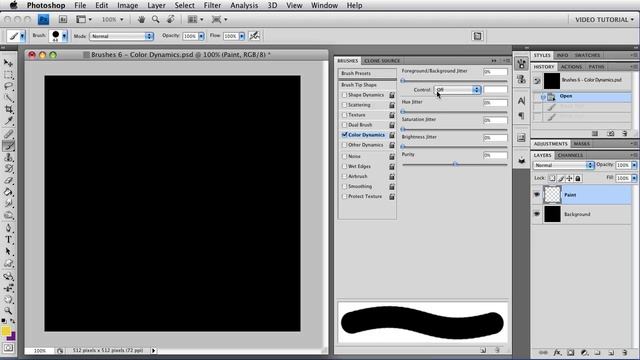Select the Eyedropper tool

click(x=8, y=121)
